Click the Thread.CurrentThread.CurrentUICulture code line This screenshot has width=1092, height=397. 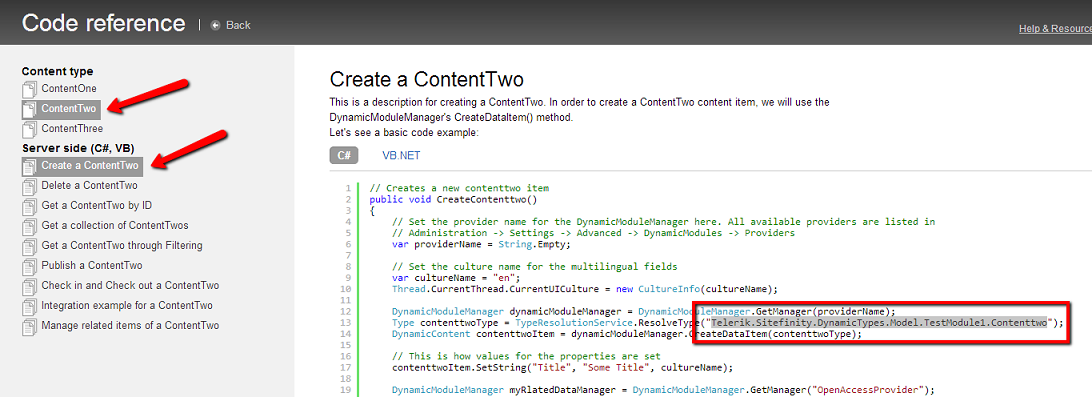(x=584, y=288)
